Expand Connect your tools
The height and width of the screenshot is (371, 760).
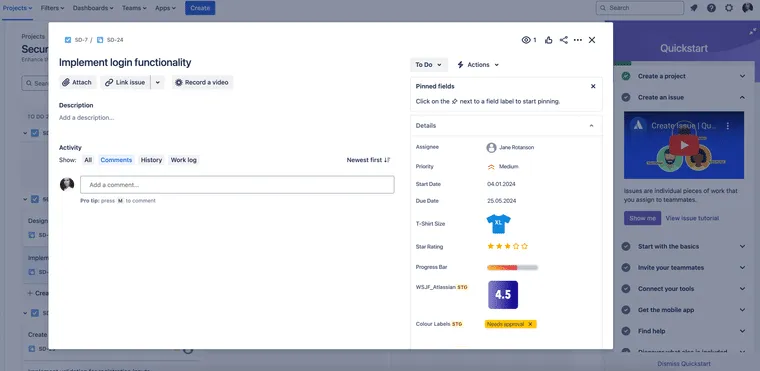click(742, 289)
